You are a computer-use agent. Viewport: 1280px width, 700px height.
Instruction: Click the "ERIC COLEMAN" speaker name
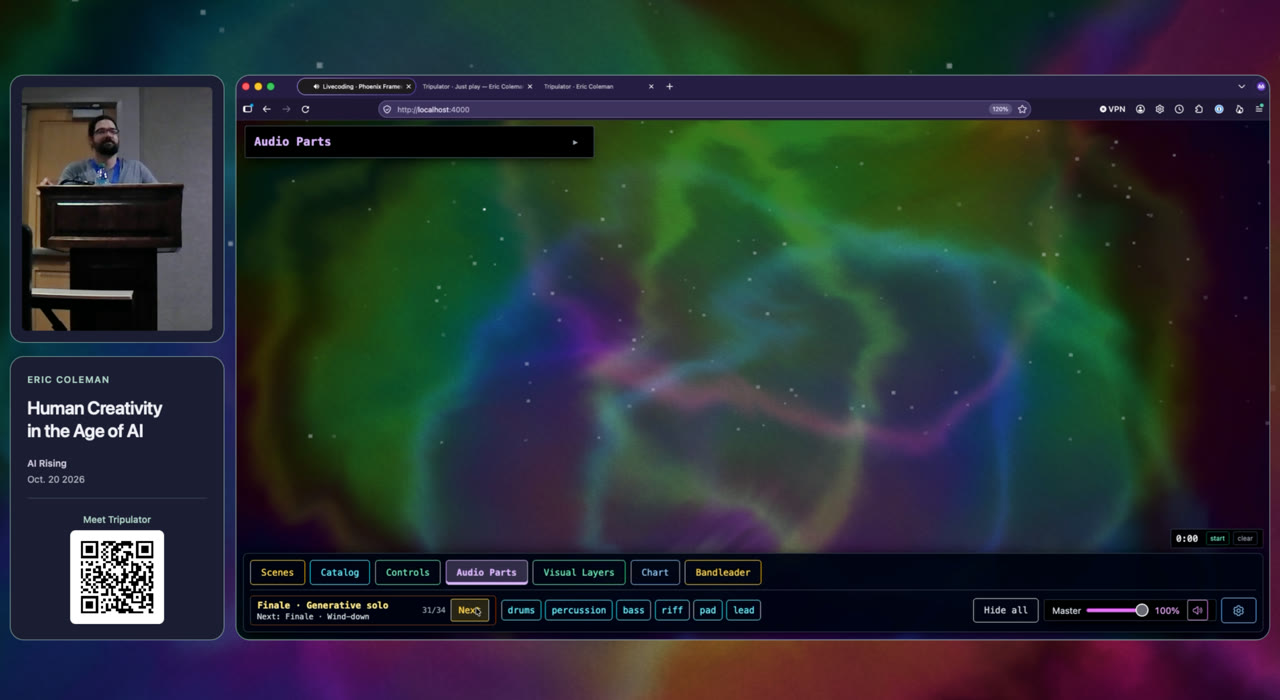pos(68,380)
